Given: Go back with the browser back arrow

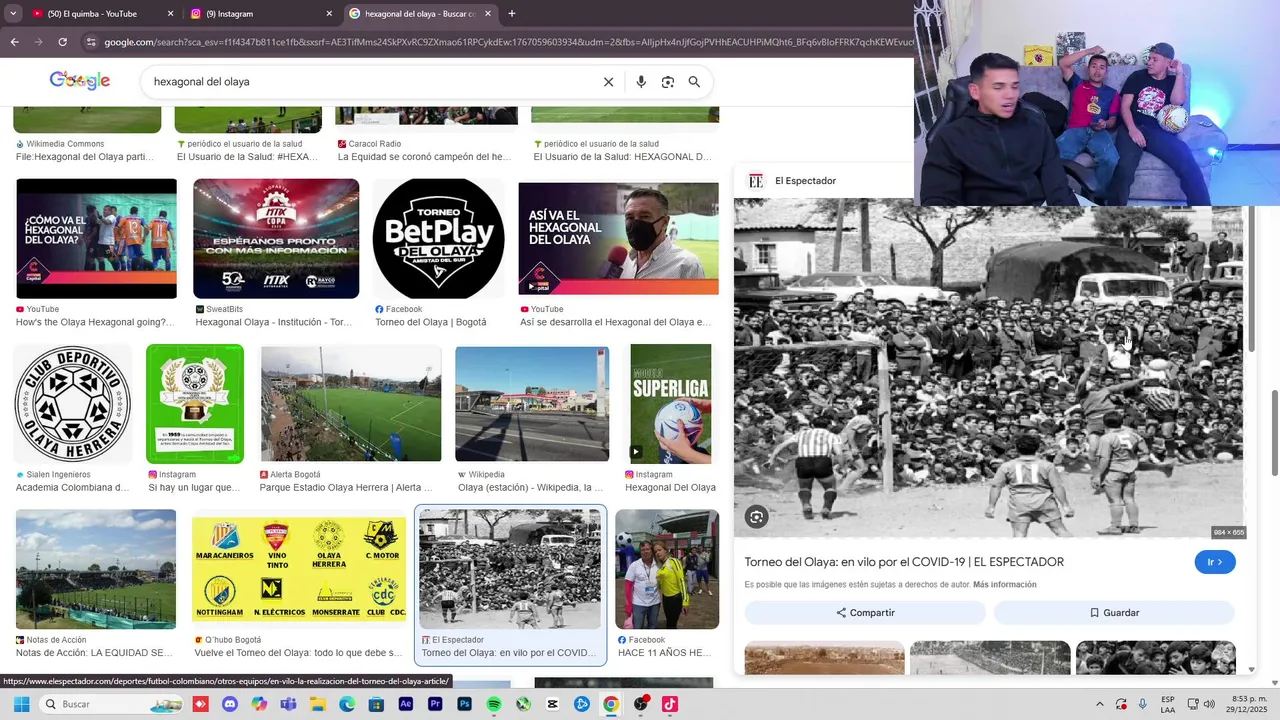Looking at the screenshot, I should click(x=14, y=42).
